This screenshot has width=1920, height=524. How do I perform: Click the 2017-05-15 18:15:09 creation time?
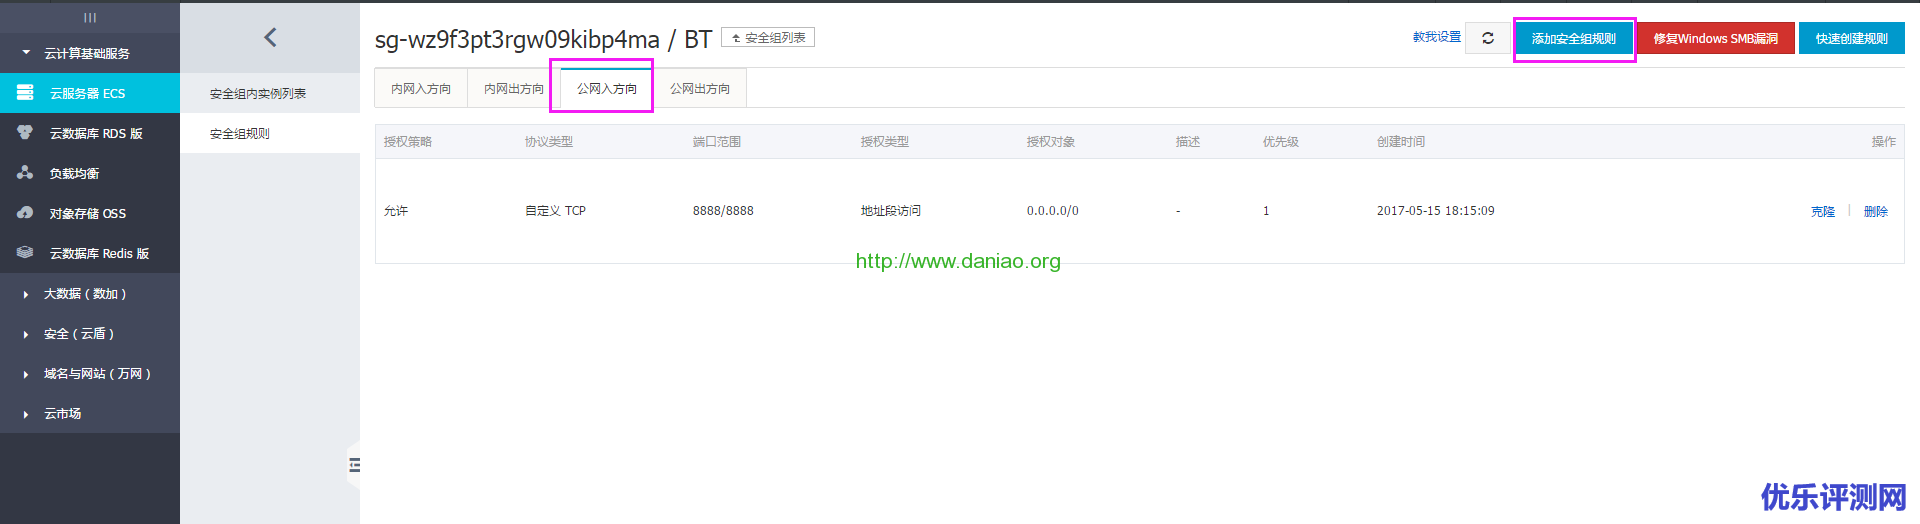pos(1436,211)
